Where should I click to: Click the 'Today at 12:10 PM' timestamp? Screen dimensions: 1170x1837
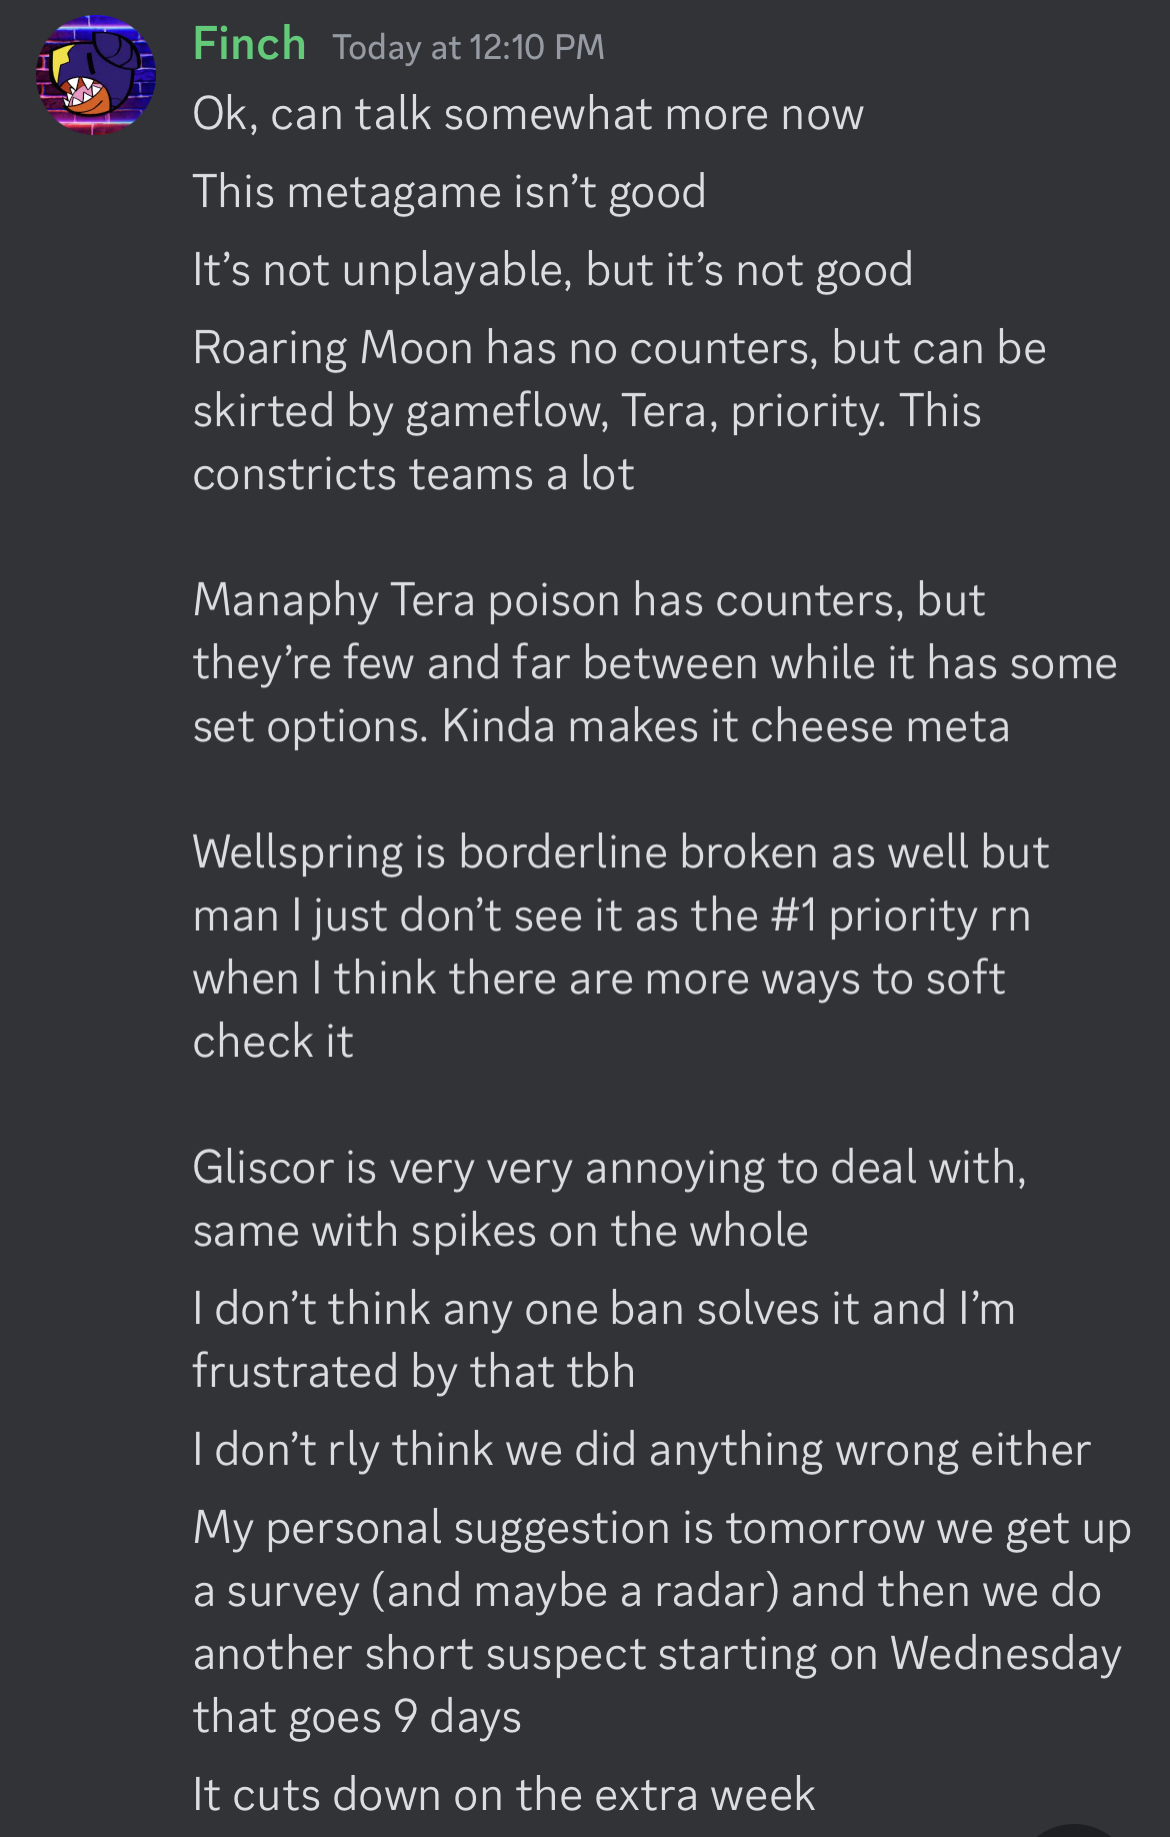pyautogui.click(x=468, y=47)
